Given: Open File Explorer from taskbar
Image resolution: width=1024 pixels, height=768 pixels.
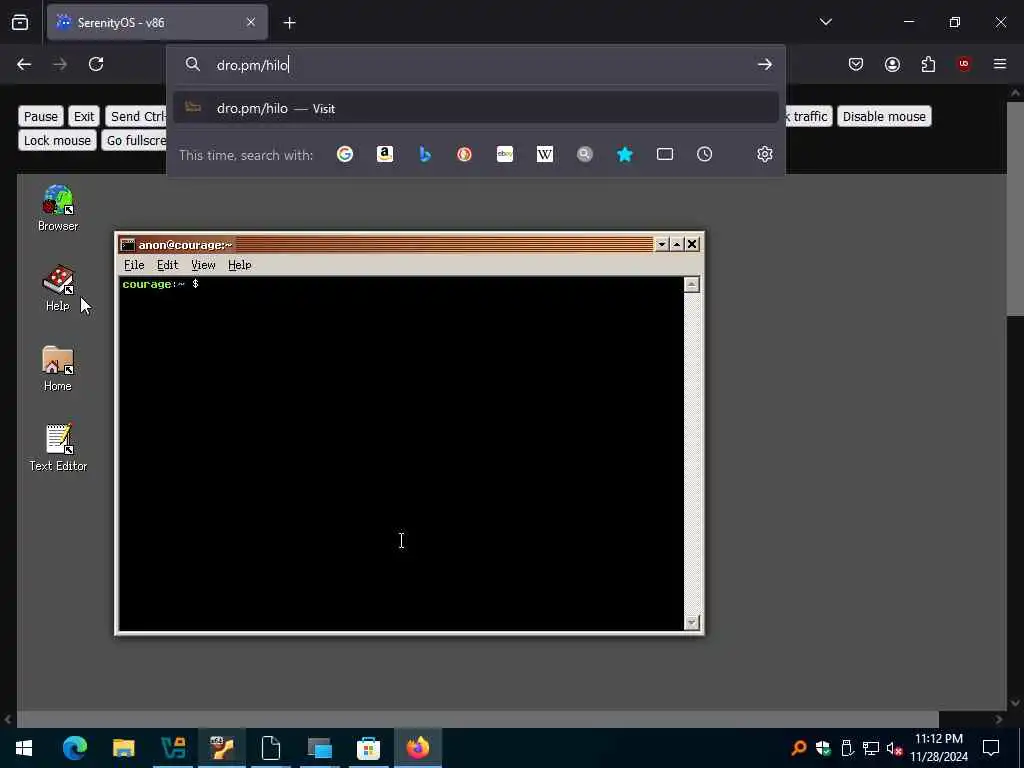Looking at the screenshot, I should [x=123, y=748].
